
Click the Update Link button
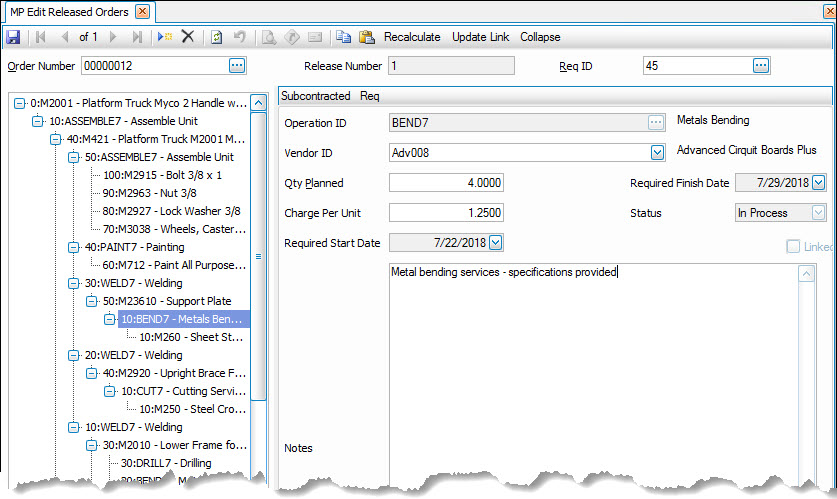point(480,37)
